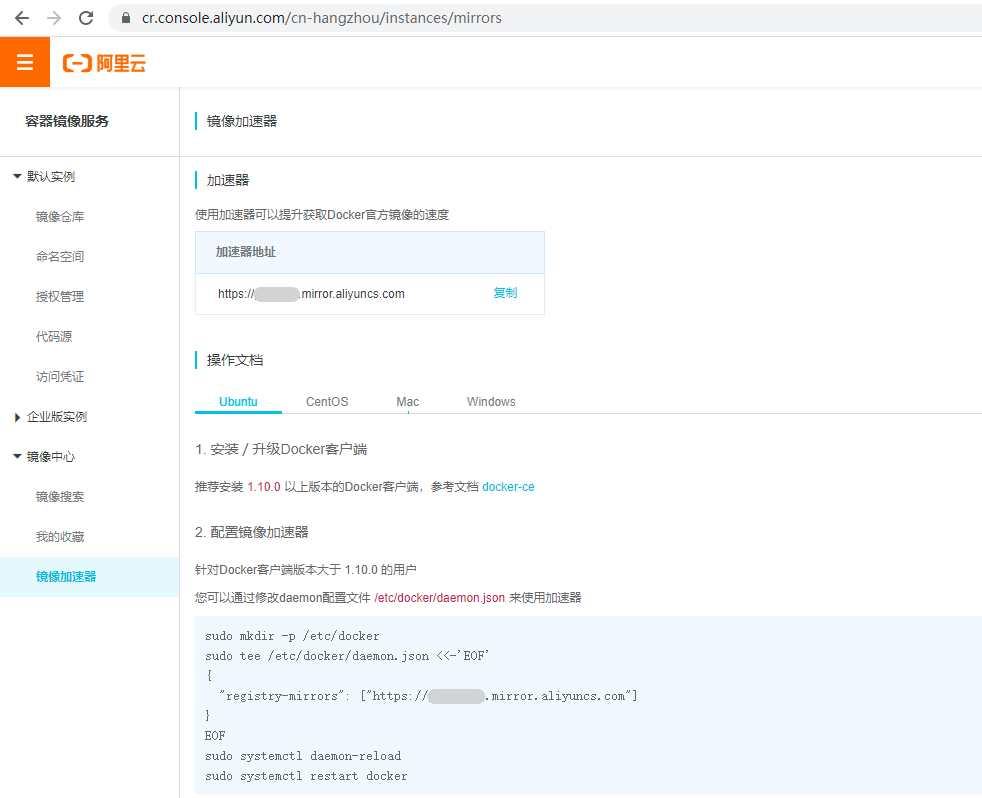Click the address bar URL

[x=321, y=18]
